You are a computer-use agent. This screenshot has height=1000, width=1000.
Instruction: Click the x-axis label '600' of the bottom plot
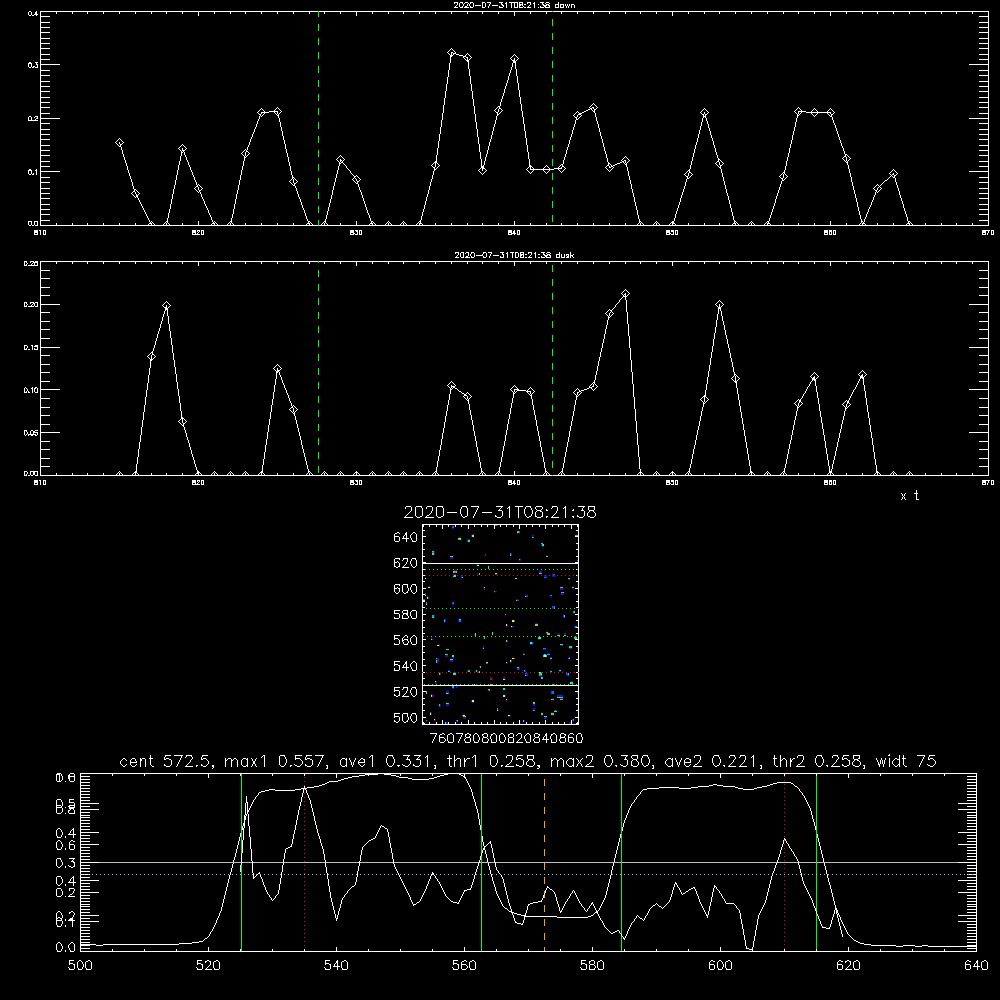(720, 966)
